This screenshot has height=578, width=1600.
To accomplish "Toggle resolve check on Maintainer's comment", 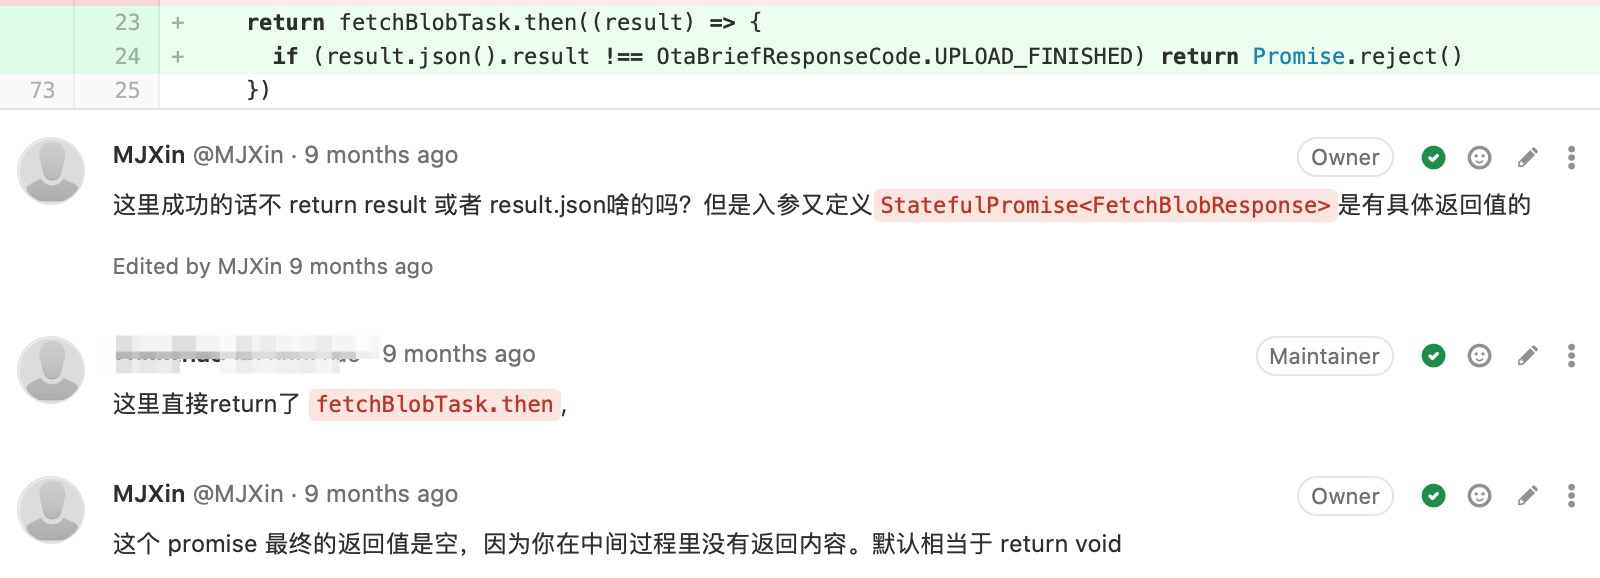I will click(x=1433, y=356).
